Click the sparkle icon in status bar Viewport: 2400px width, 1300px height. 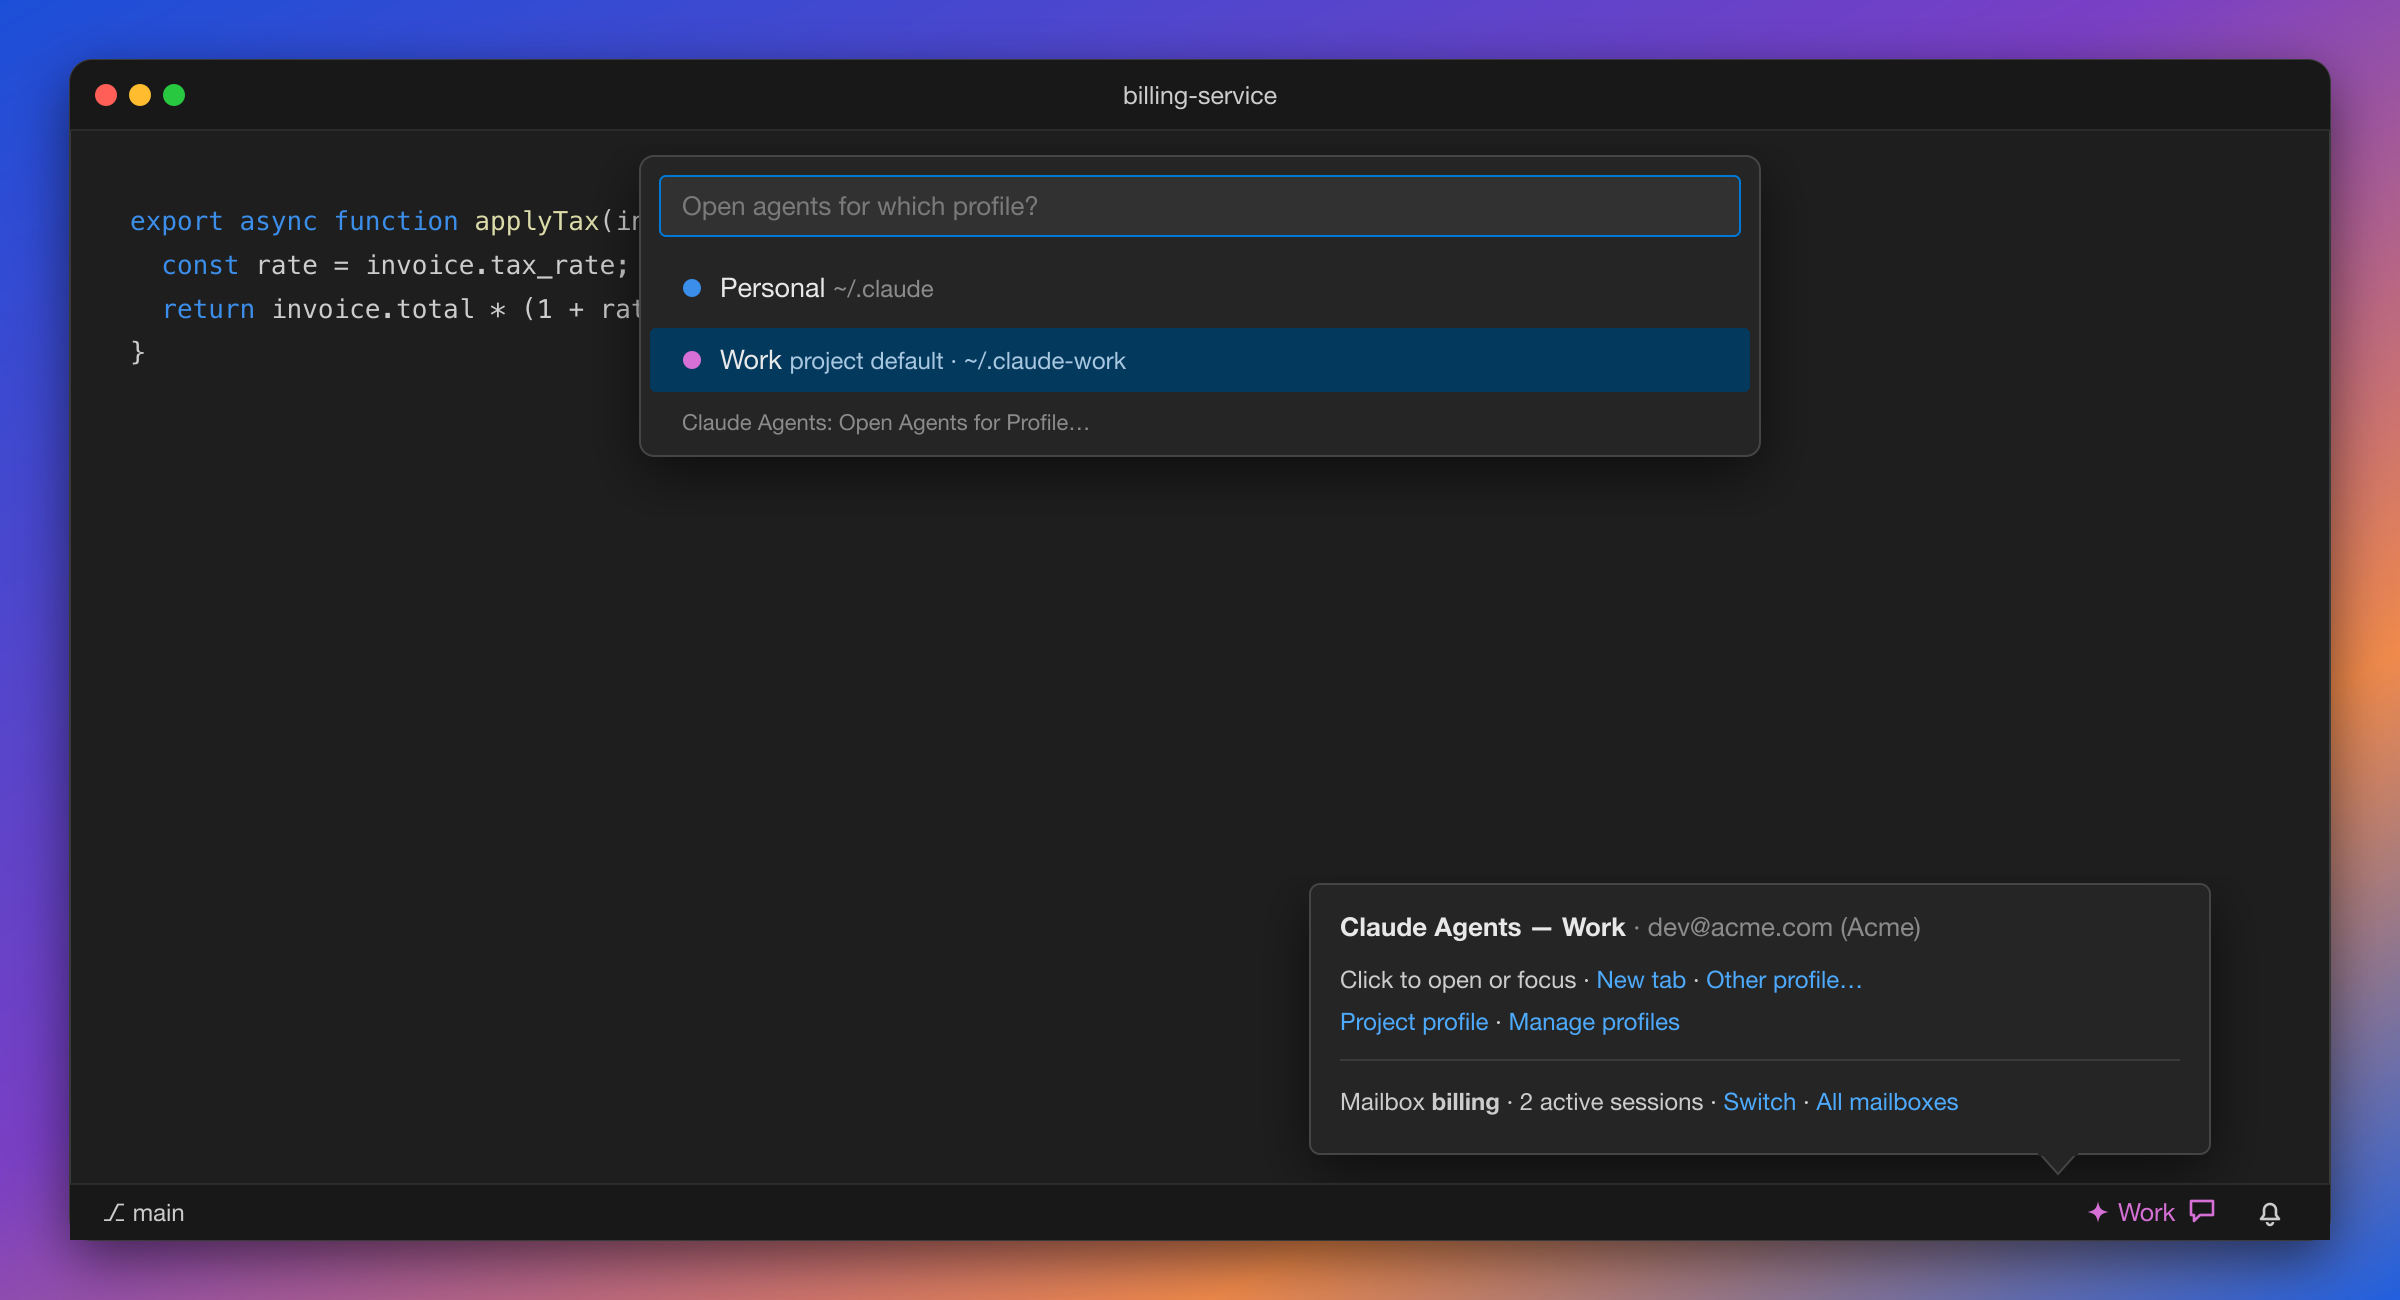[2097, 1212]
